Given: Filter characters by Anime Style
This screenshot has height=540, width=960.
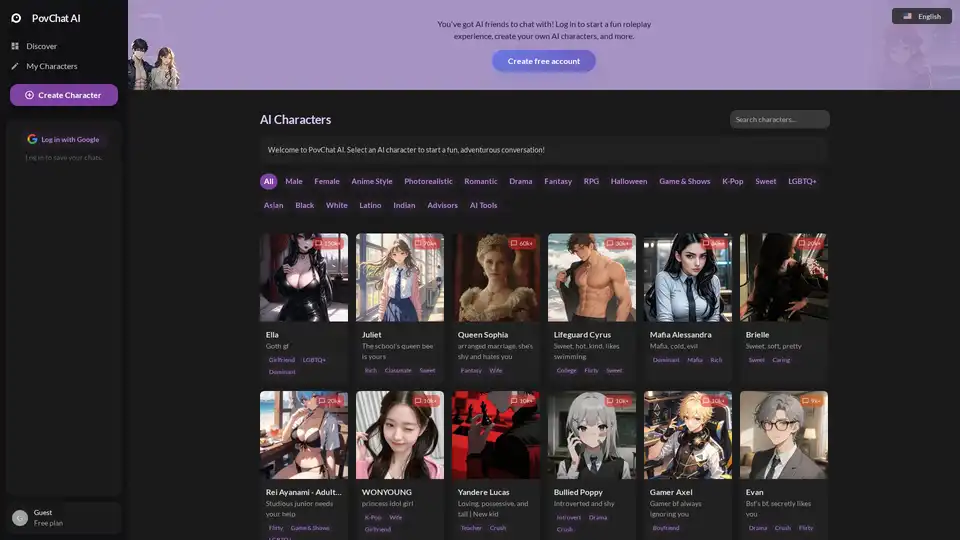Looking at the screenshot, I should click(x=371, y=181).
